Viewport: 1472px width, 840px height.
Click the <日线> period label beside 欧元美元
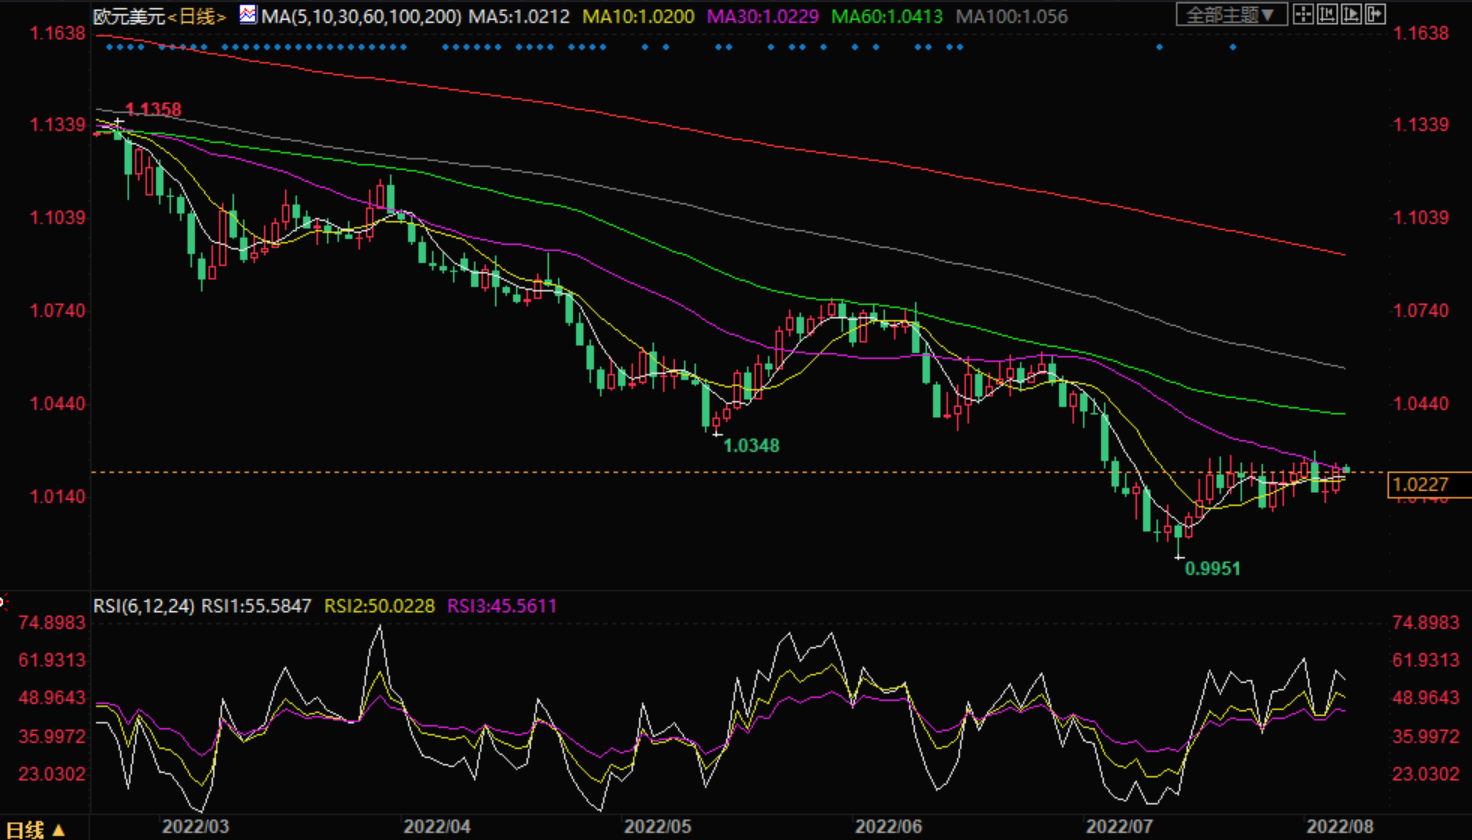tap(197, 17)
